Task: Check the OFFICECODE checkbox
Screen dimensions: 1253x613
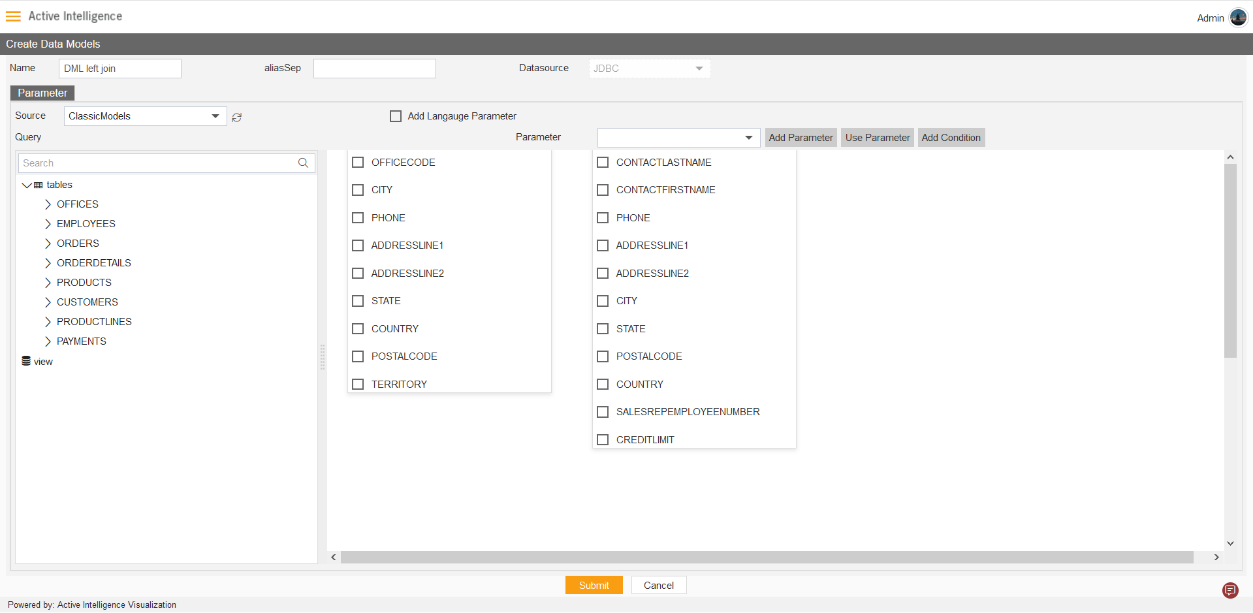Action: 358,162
